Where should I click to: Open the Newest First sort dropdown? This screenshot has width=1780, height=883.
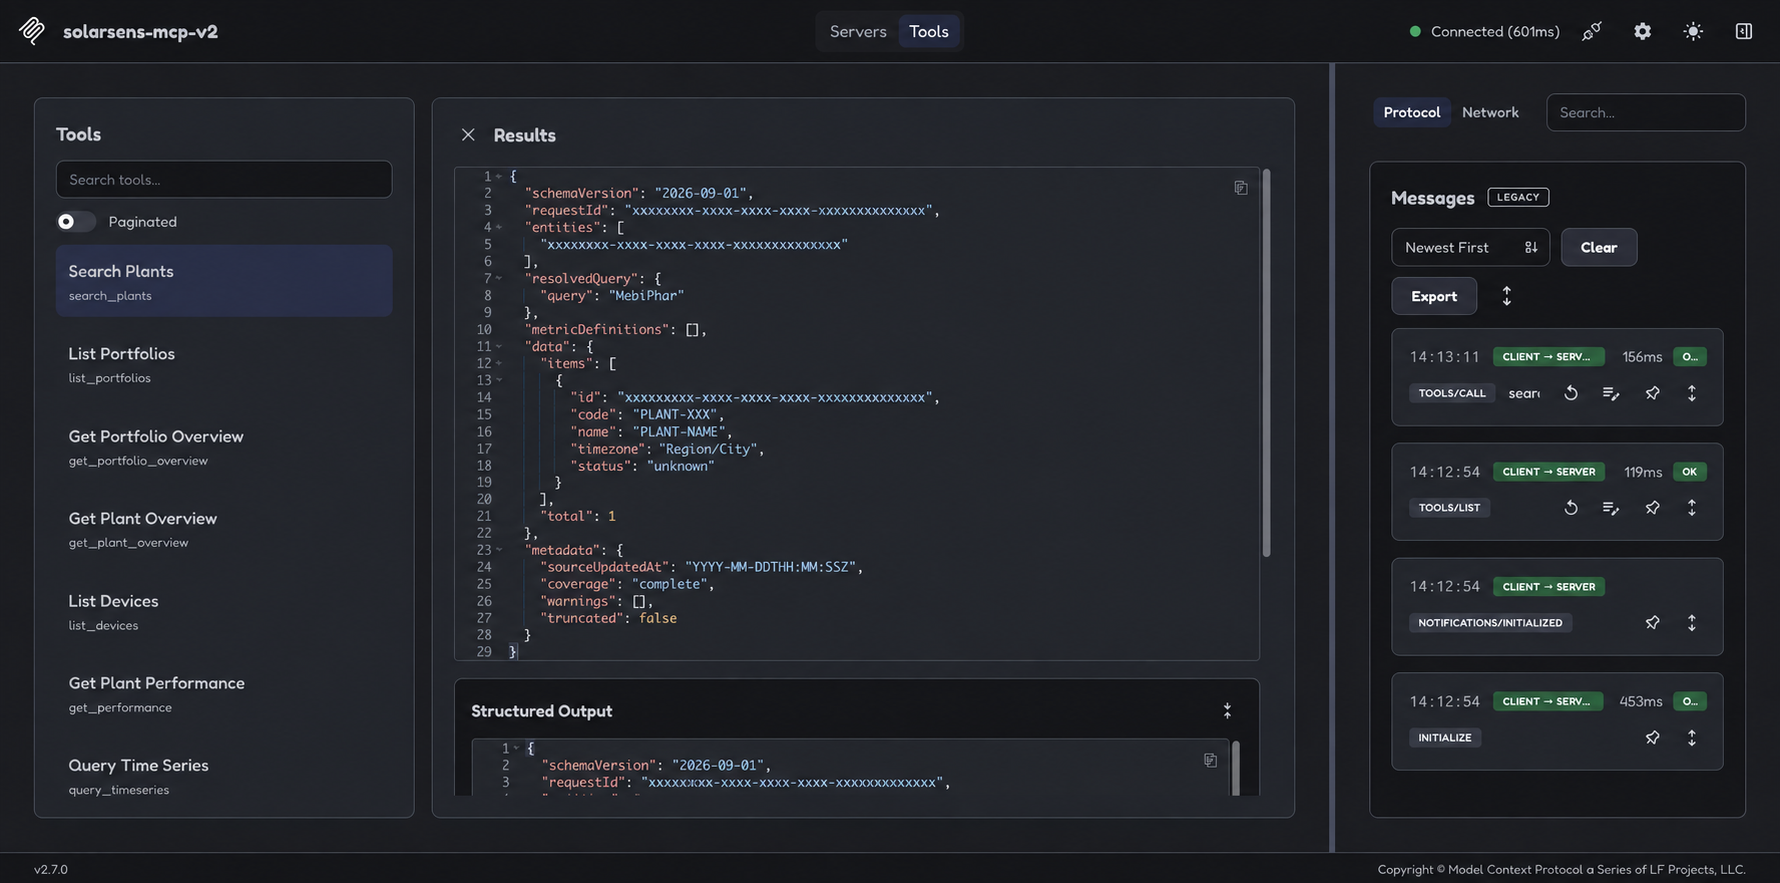tap(1470, 247)
